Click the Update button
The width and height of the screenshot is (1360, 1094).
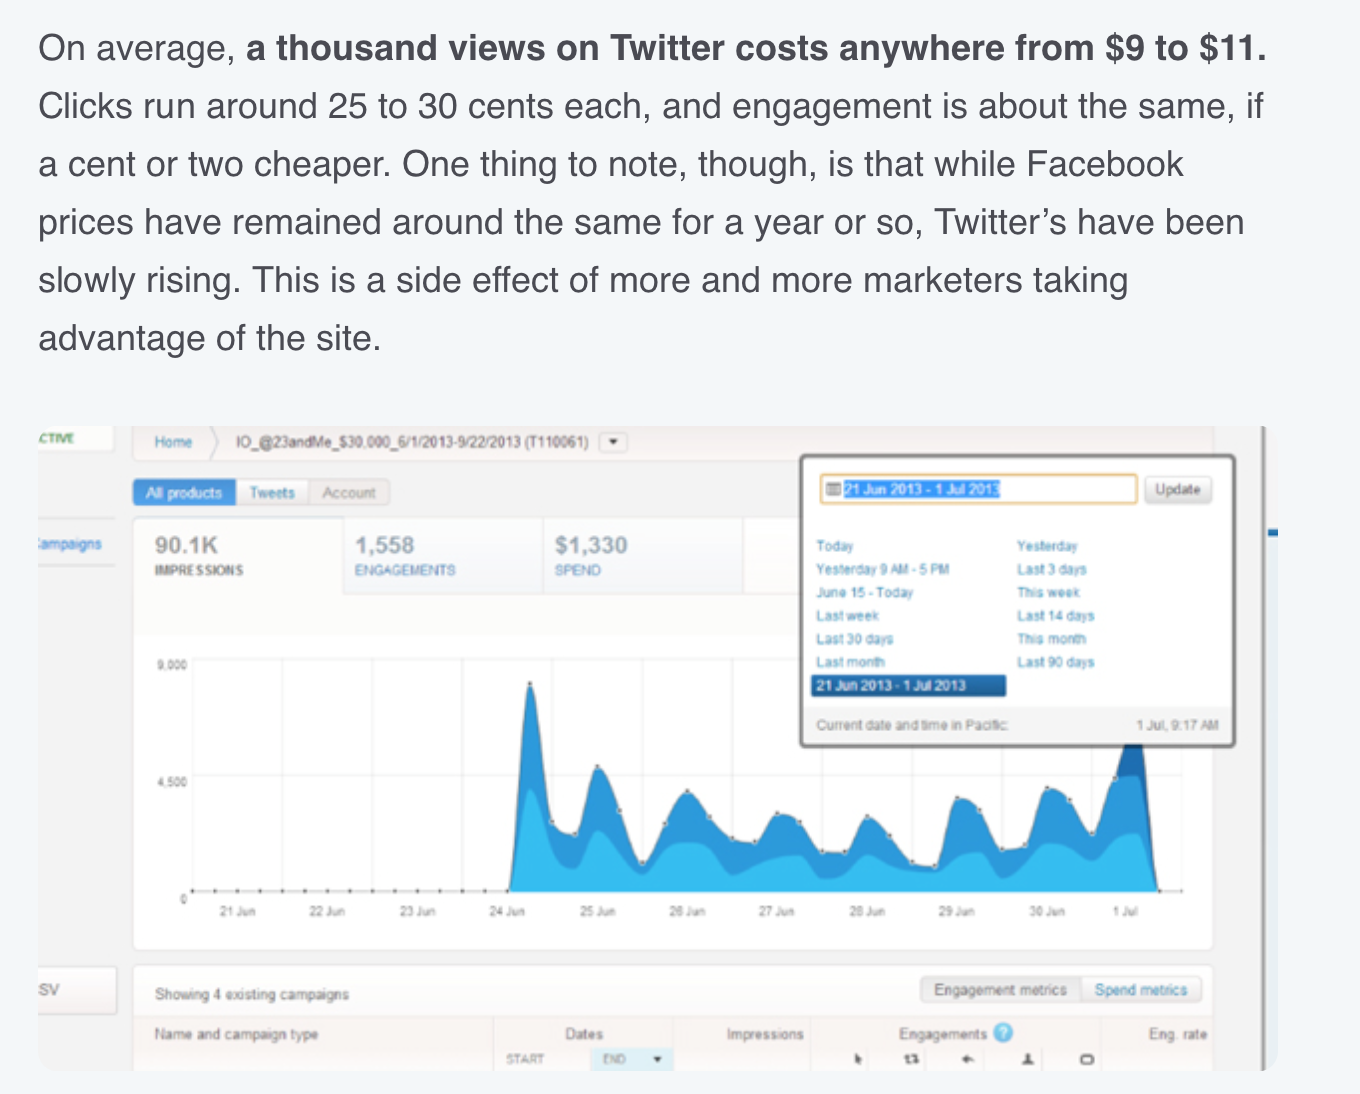point(1177,489)
